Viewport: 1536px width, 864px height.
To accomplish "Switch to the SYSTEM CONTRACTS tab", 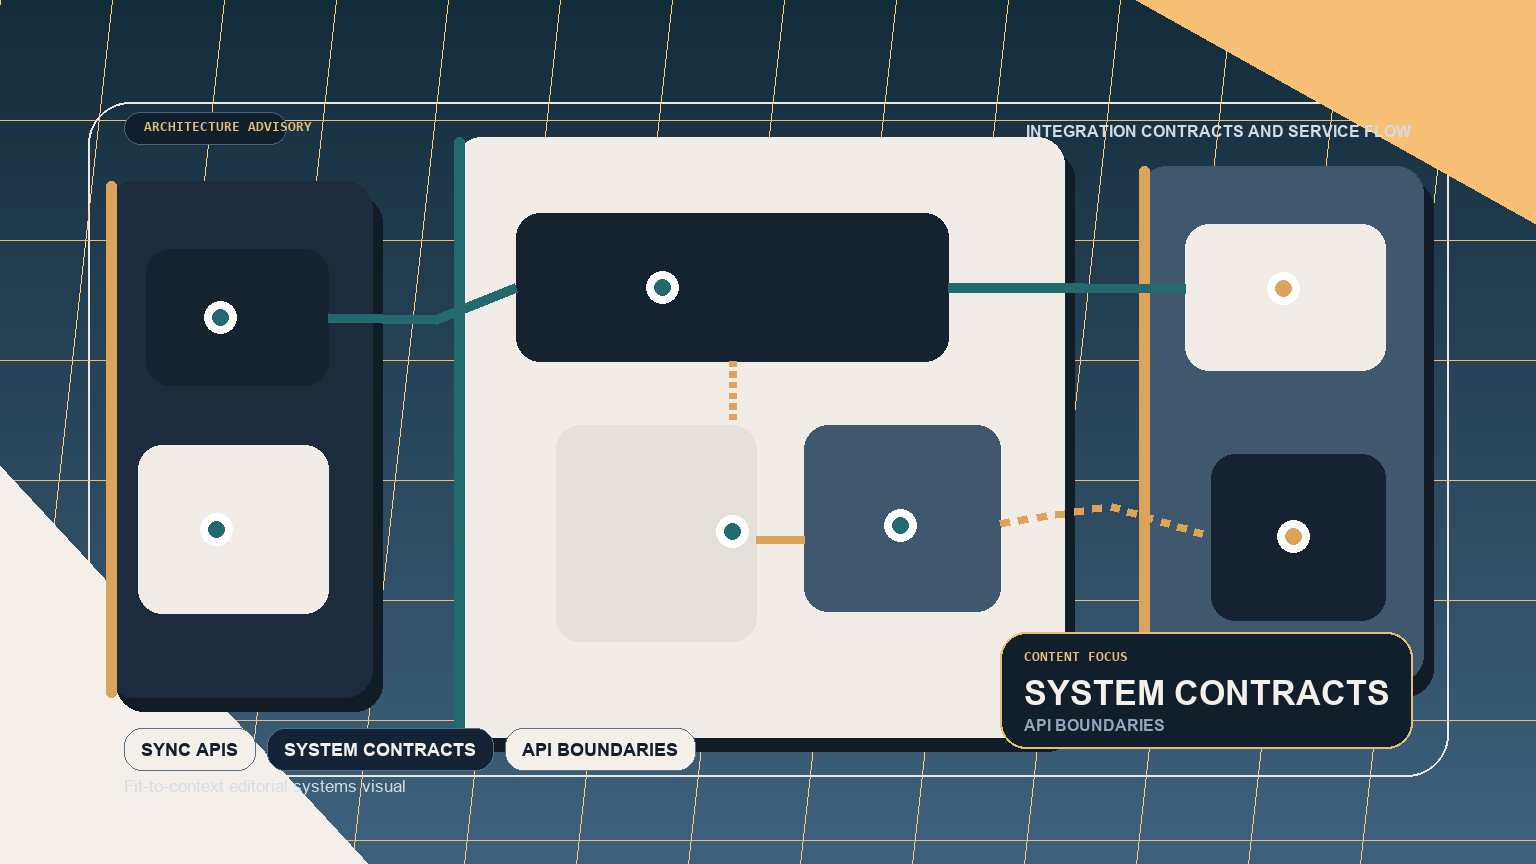I will point(380,749).
